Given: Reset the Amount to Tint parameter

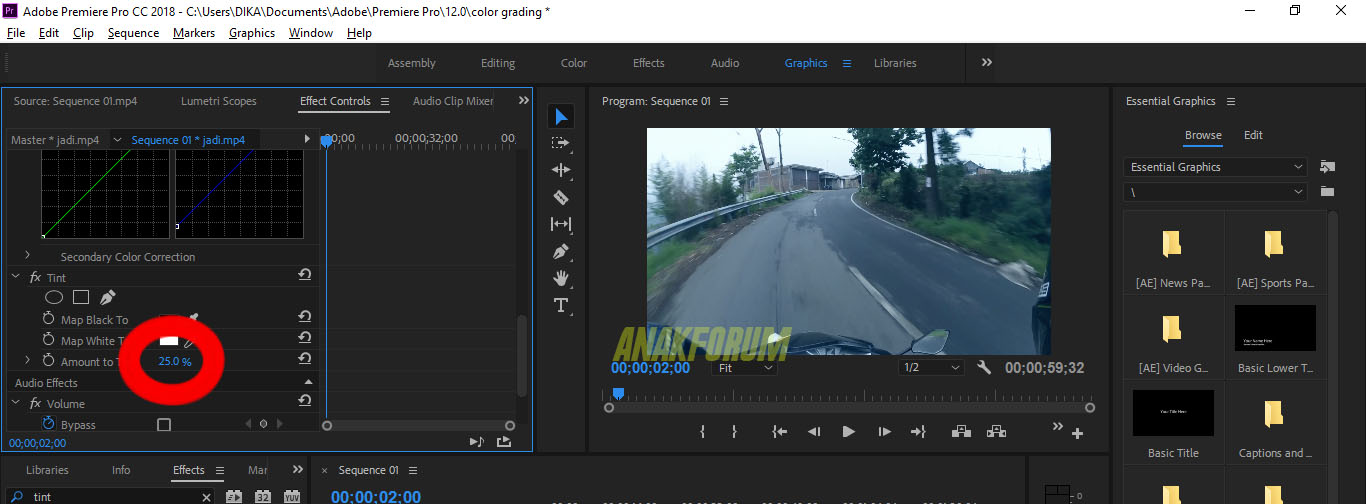Looking at the screenshot, I should pyautogui.click(x=304, y=358).
